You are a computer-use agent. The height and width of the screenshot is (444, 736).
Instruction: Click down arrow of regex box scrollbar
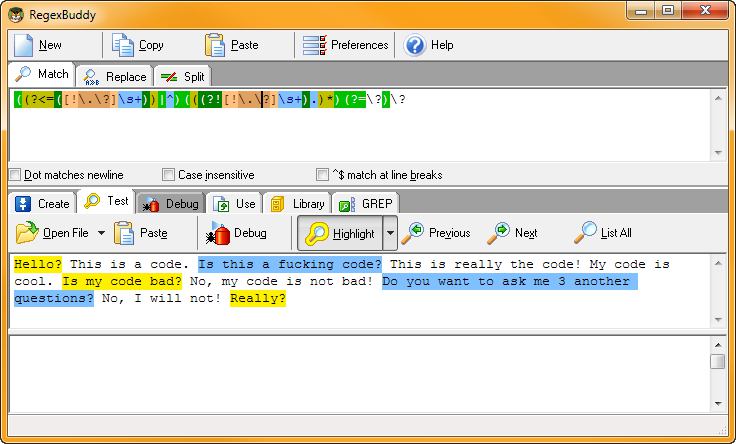pos(718,153)
